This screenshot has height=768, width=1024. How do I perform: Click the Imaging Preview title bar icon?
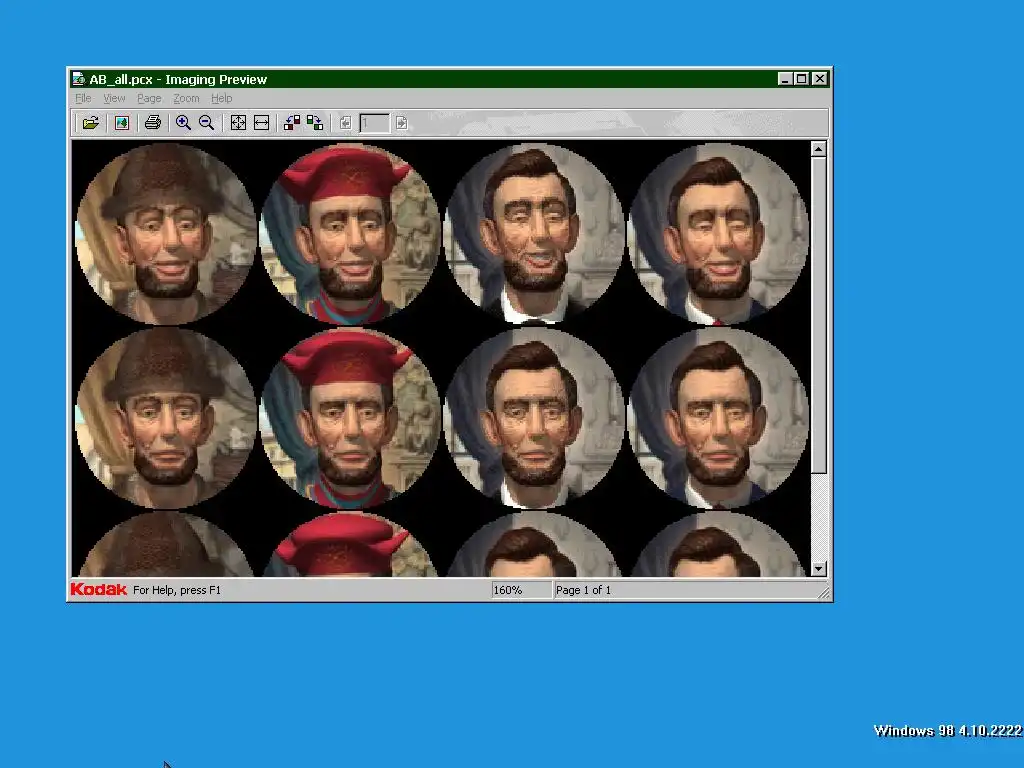click(78, 79)
